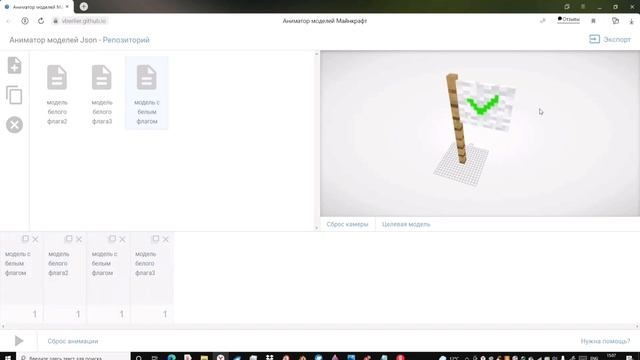Click the delete model circle-X icon
This screenshot has height=360, width=640.
14,125
